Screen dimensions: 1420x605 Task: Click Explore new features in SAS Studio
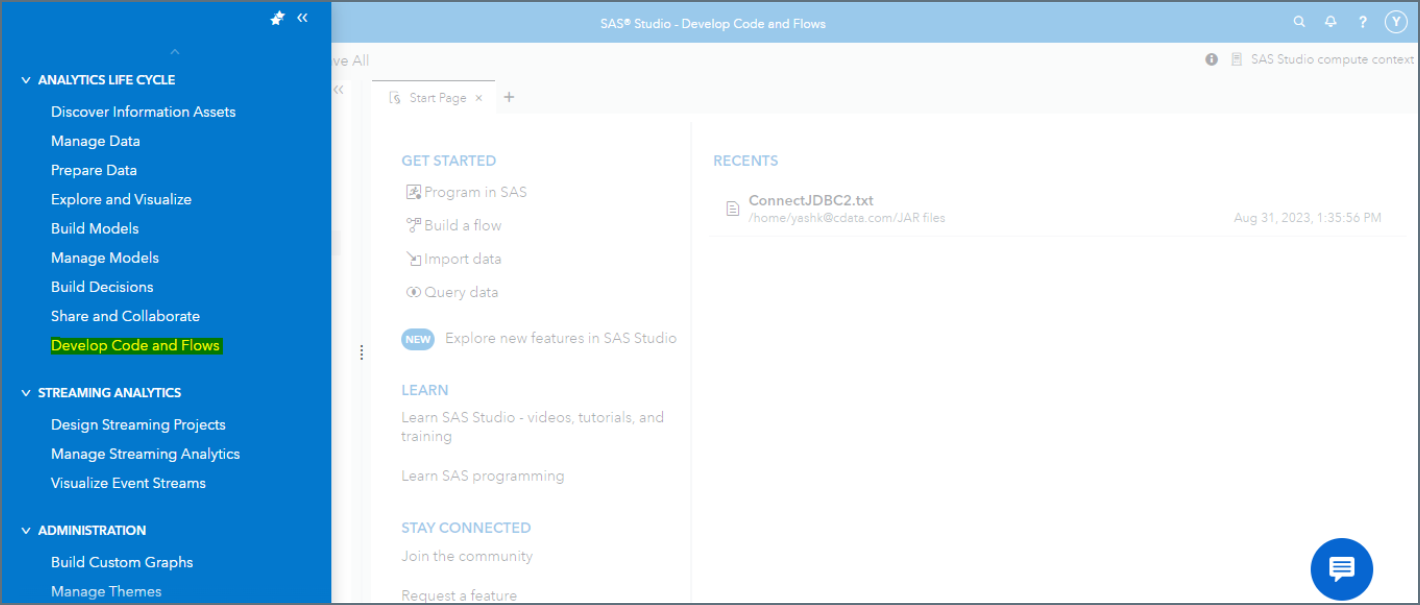(559, 338)
